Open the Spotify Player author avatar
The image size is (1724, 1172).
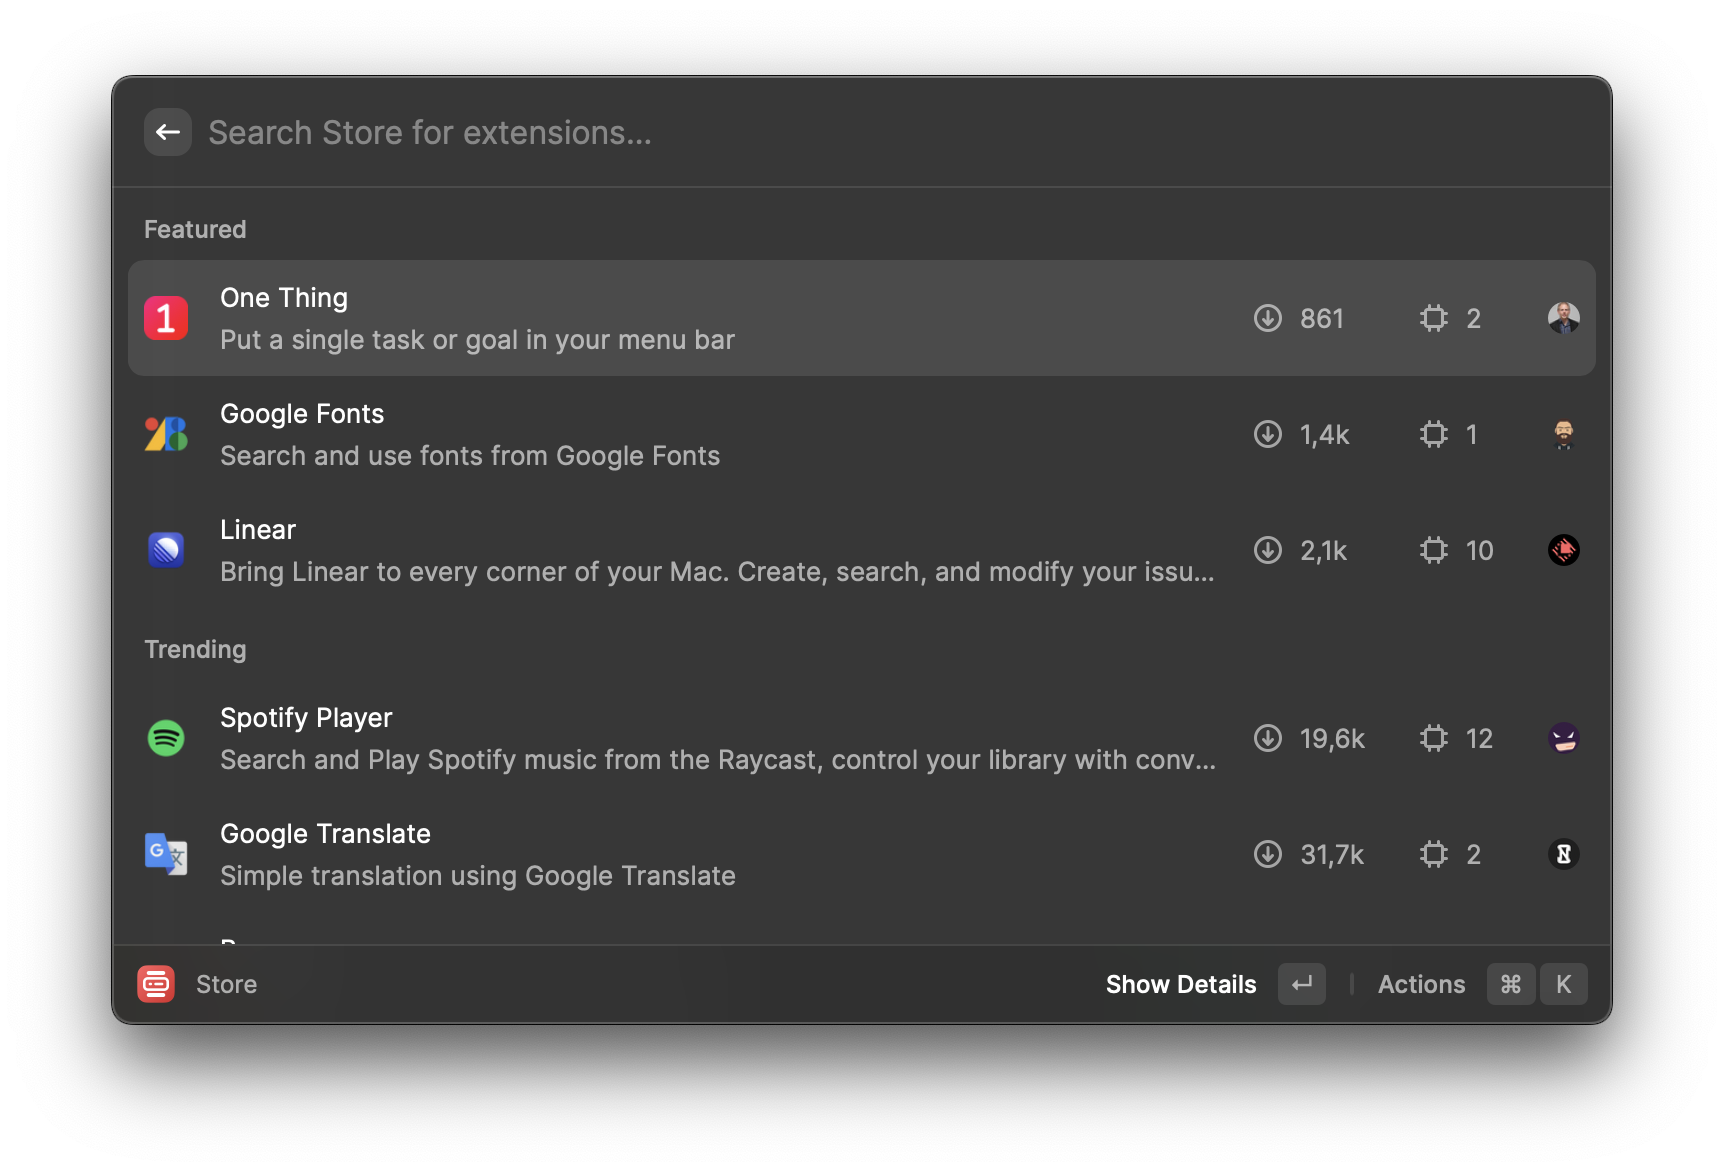pos(1564,738)
